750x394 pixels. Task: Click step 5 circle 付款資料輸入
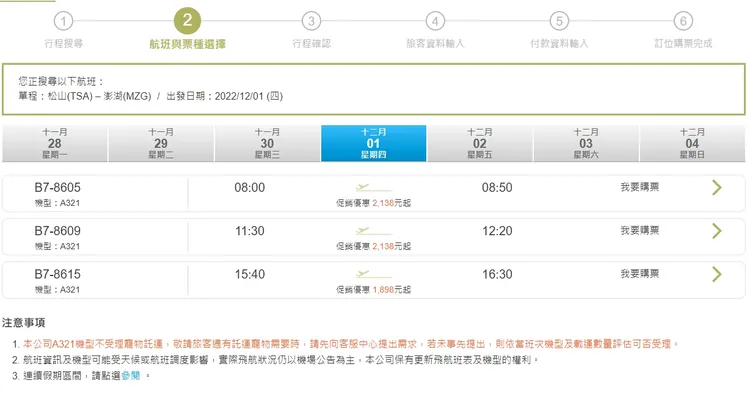click(559, 21)
